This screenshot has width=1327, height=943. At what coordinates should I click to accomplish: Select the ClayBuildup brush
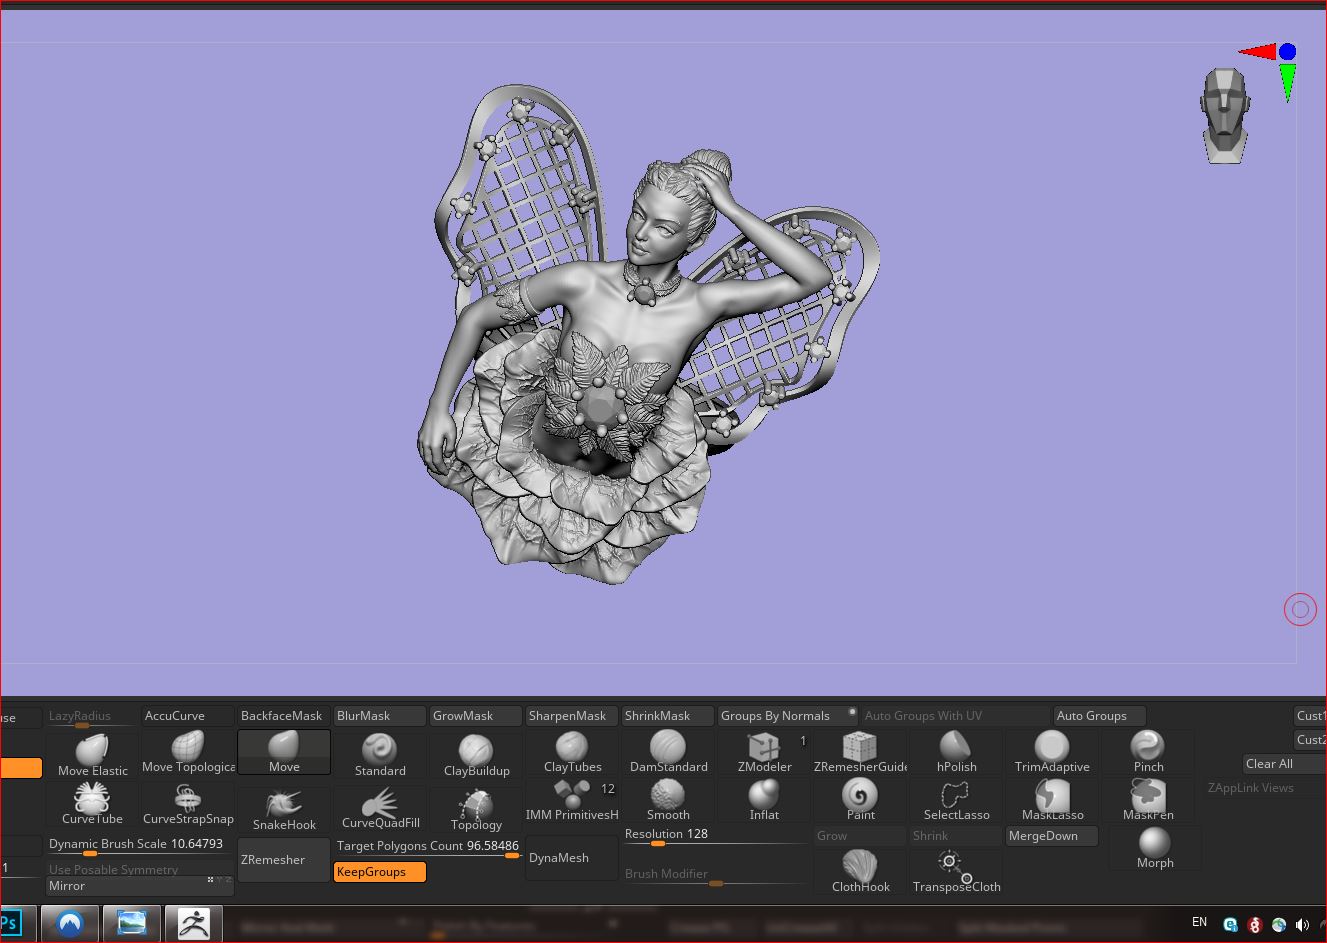click(476, 754)
